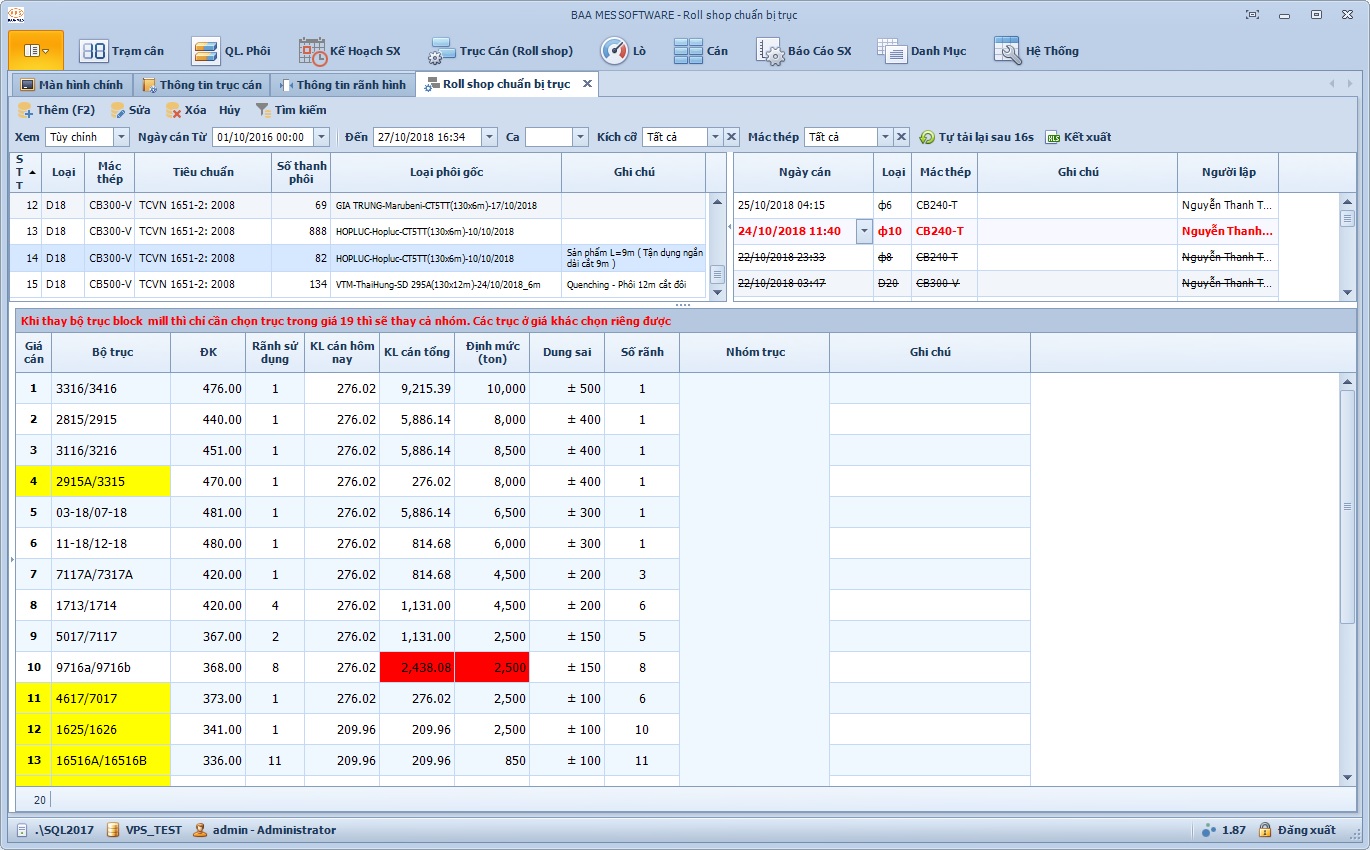The width and height of the screenshot is (1370, 850).
Task: Select the red KL cán tổng 2,438.08 cell
Action: click(417, 667)
